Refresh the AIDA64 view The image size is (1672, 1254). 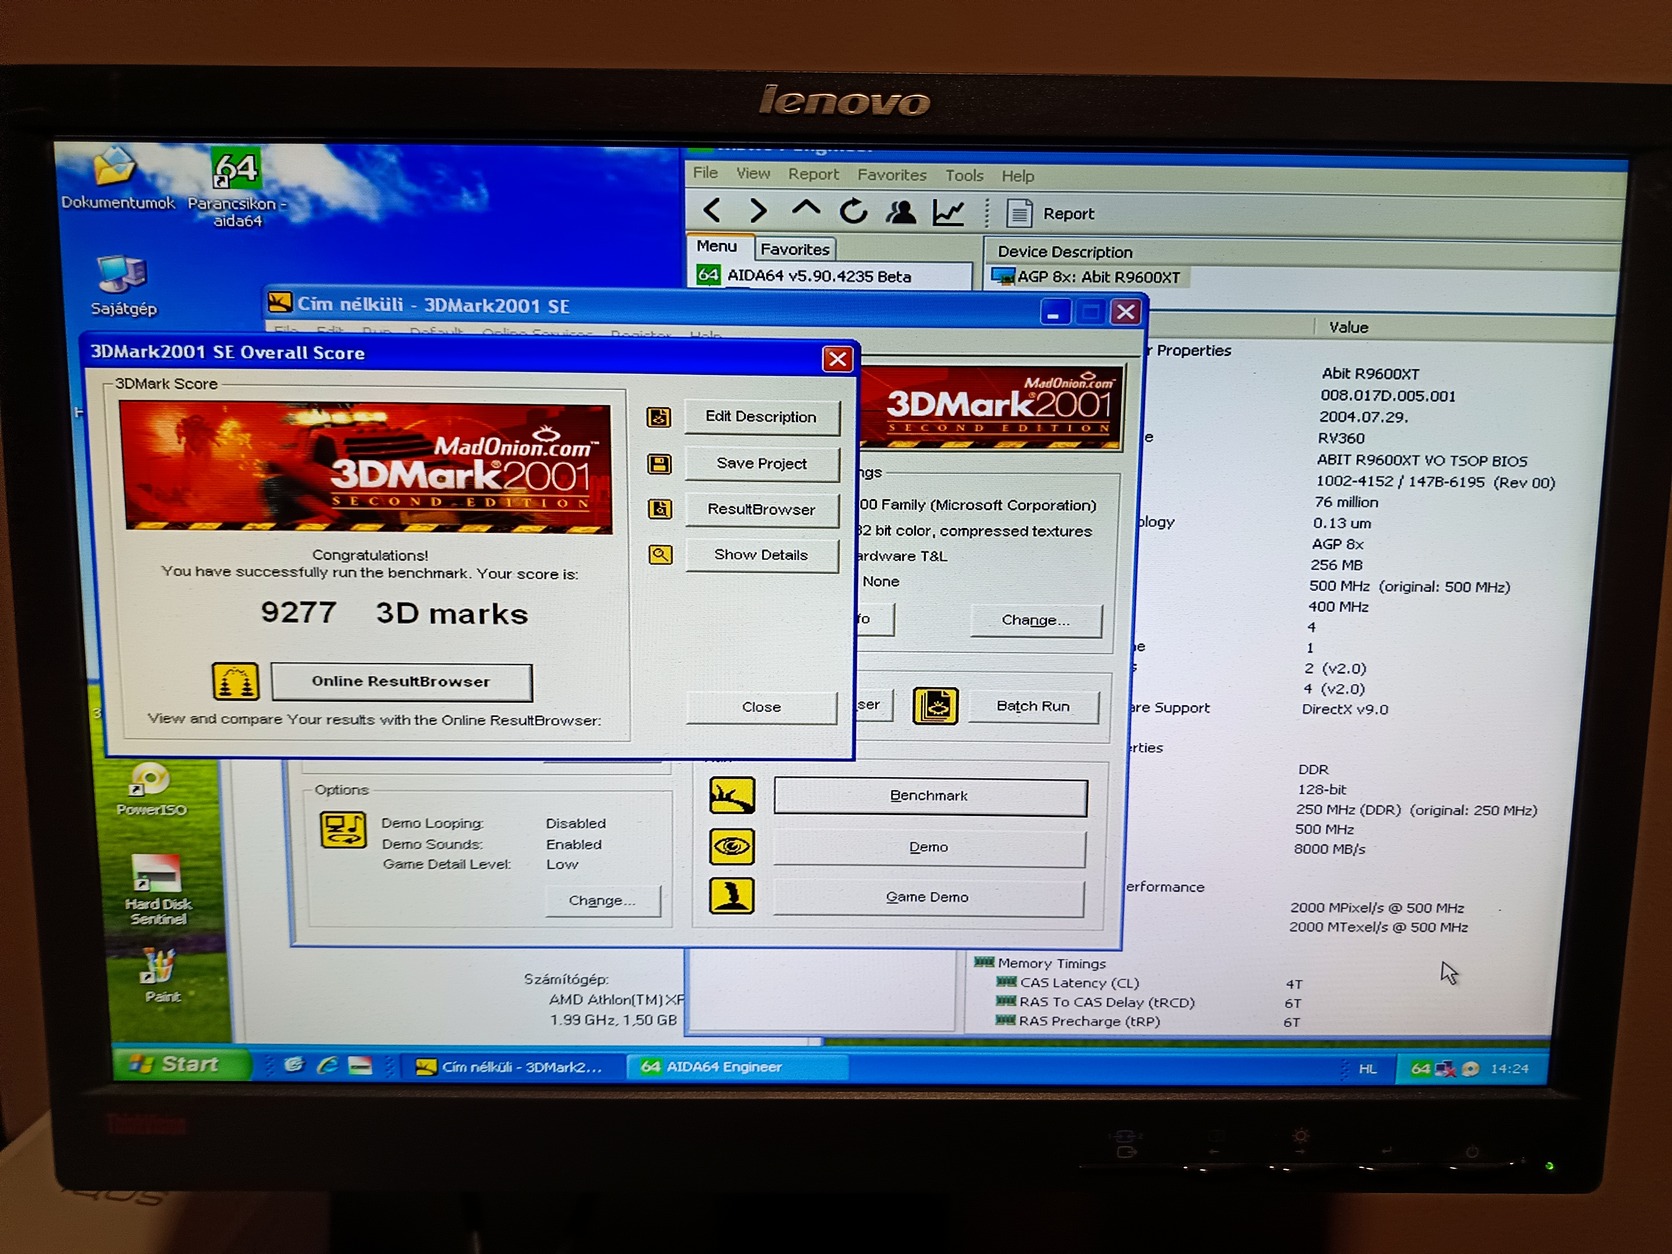[x=853, y=211]
